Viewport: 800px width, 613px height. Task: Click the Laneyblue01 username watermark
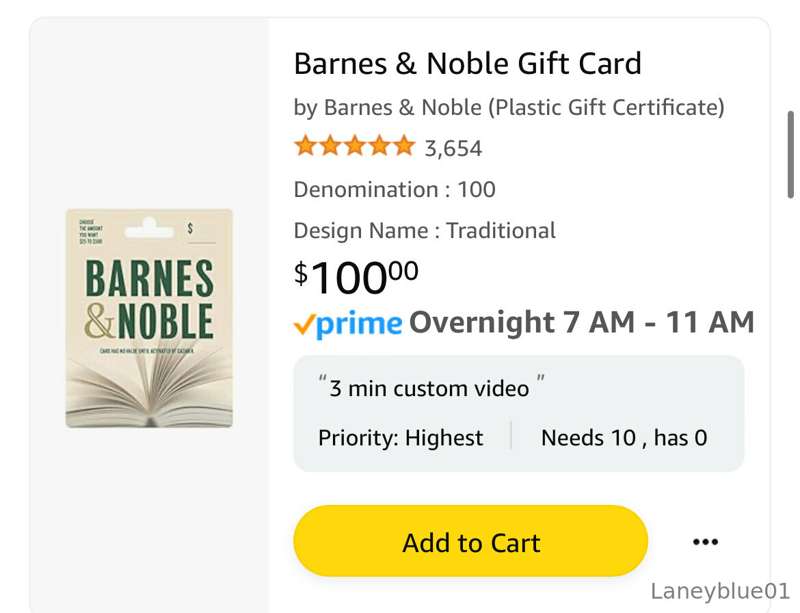[x=720, y=591]
